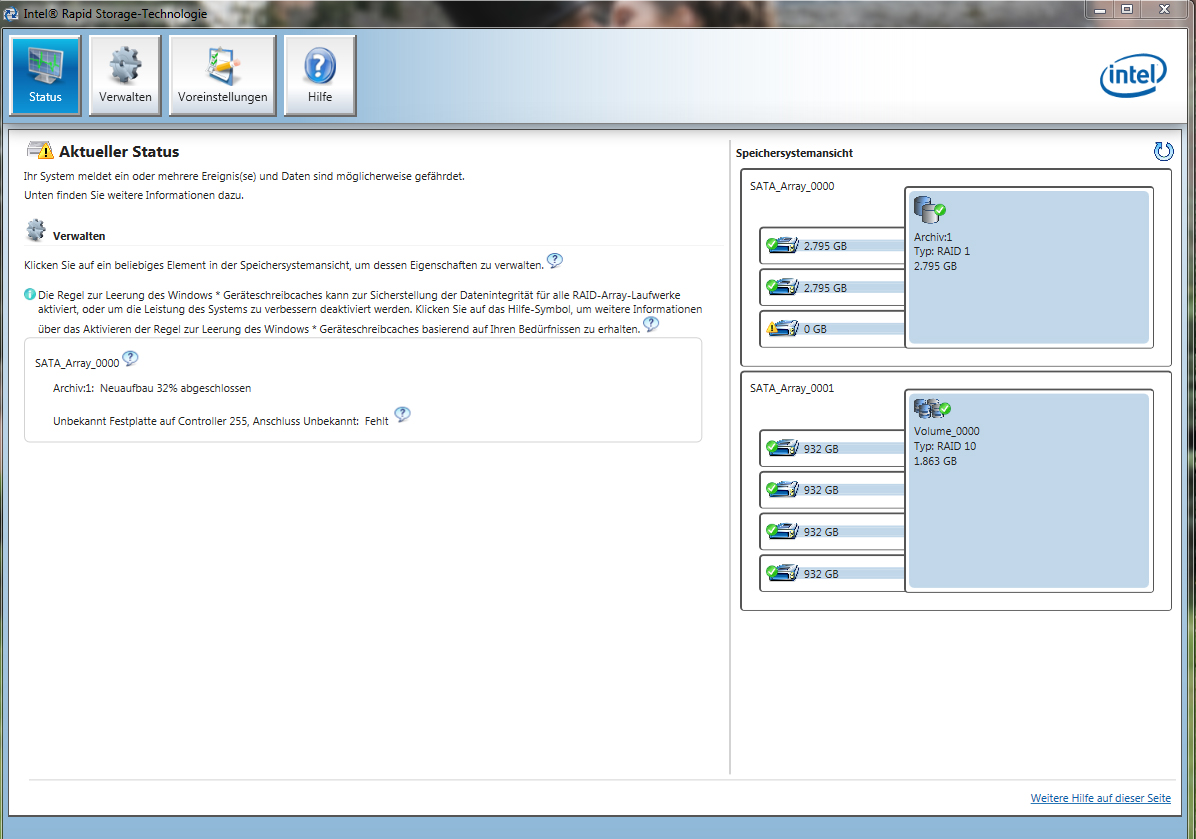Open help icon next to Fehlt
This screenshot has height=839, width=1196.
(x=402, y=414)
